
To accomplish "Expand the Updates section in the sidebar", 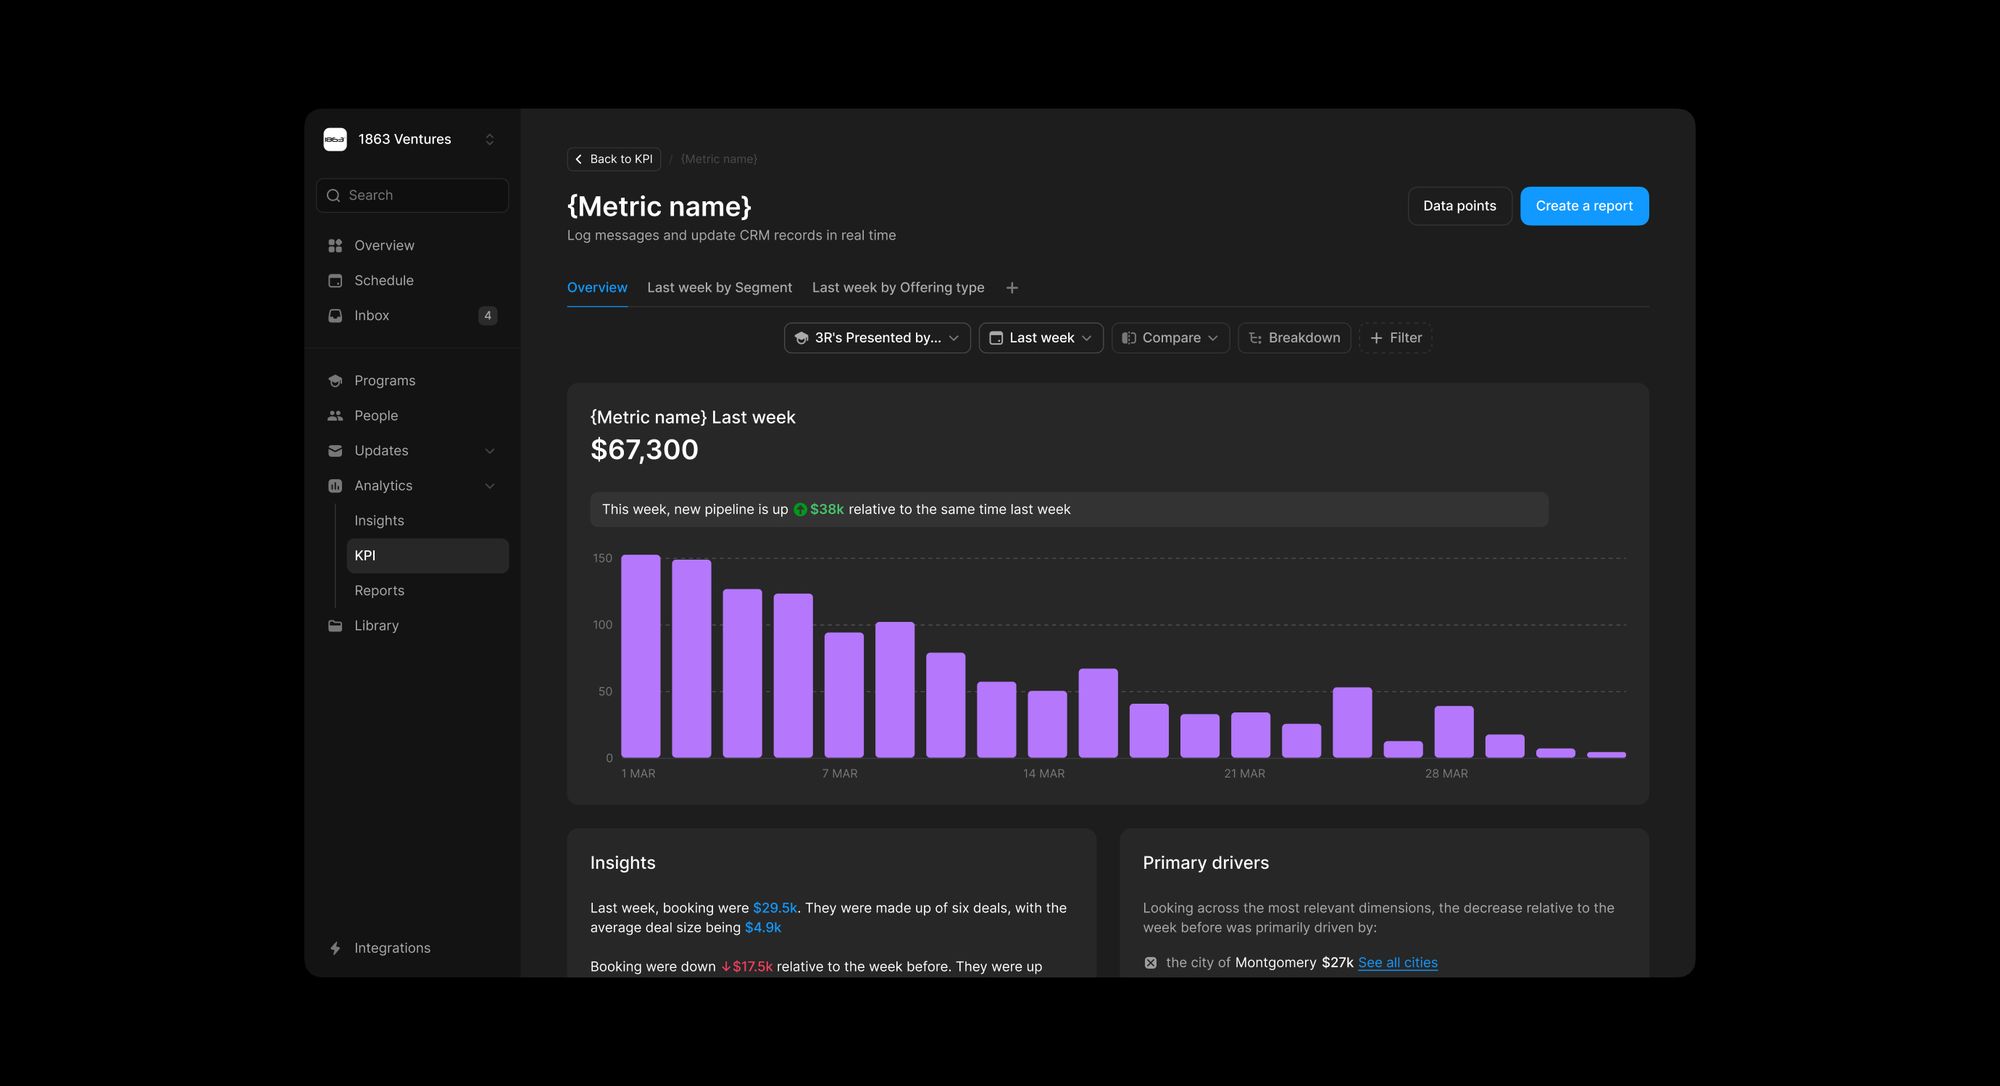I will coord(489,450).
